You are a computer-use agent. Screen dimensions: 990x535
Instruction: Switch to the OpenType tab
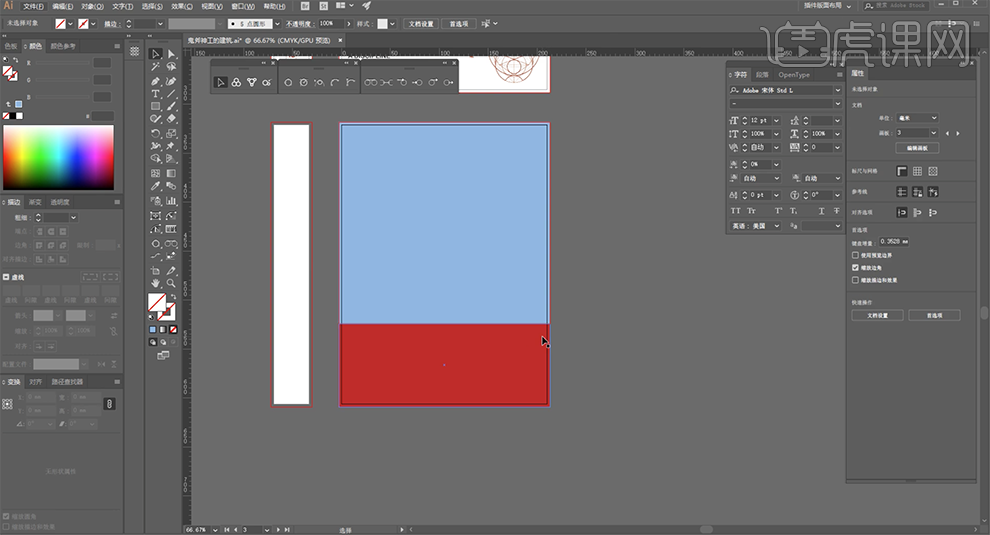click(x=794, y=74)
